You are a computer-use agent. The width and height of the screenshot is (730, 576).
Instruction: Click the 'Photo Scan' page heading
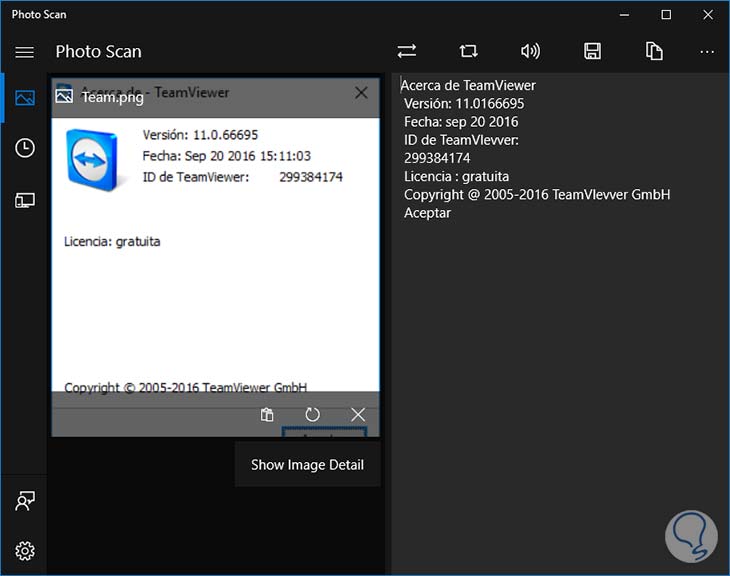(x=98, y=52)
